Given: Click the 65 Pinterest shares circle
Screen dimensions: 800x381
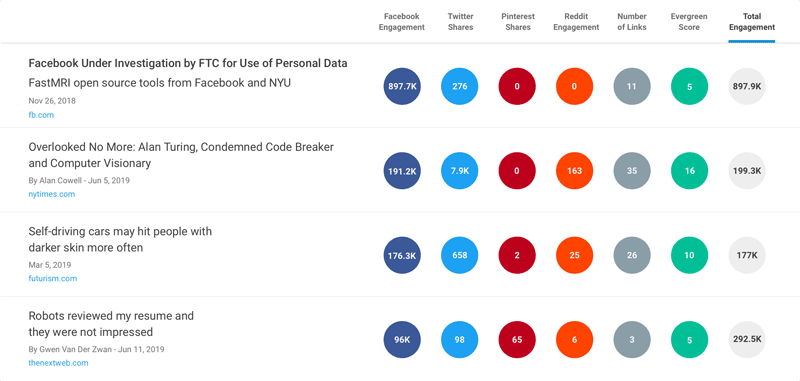Looking at the screenshot, I should [x=517, y=340].
